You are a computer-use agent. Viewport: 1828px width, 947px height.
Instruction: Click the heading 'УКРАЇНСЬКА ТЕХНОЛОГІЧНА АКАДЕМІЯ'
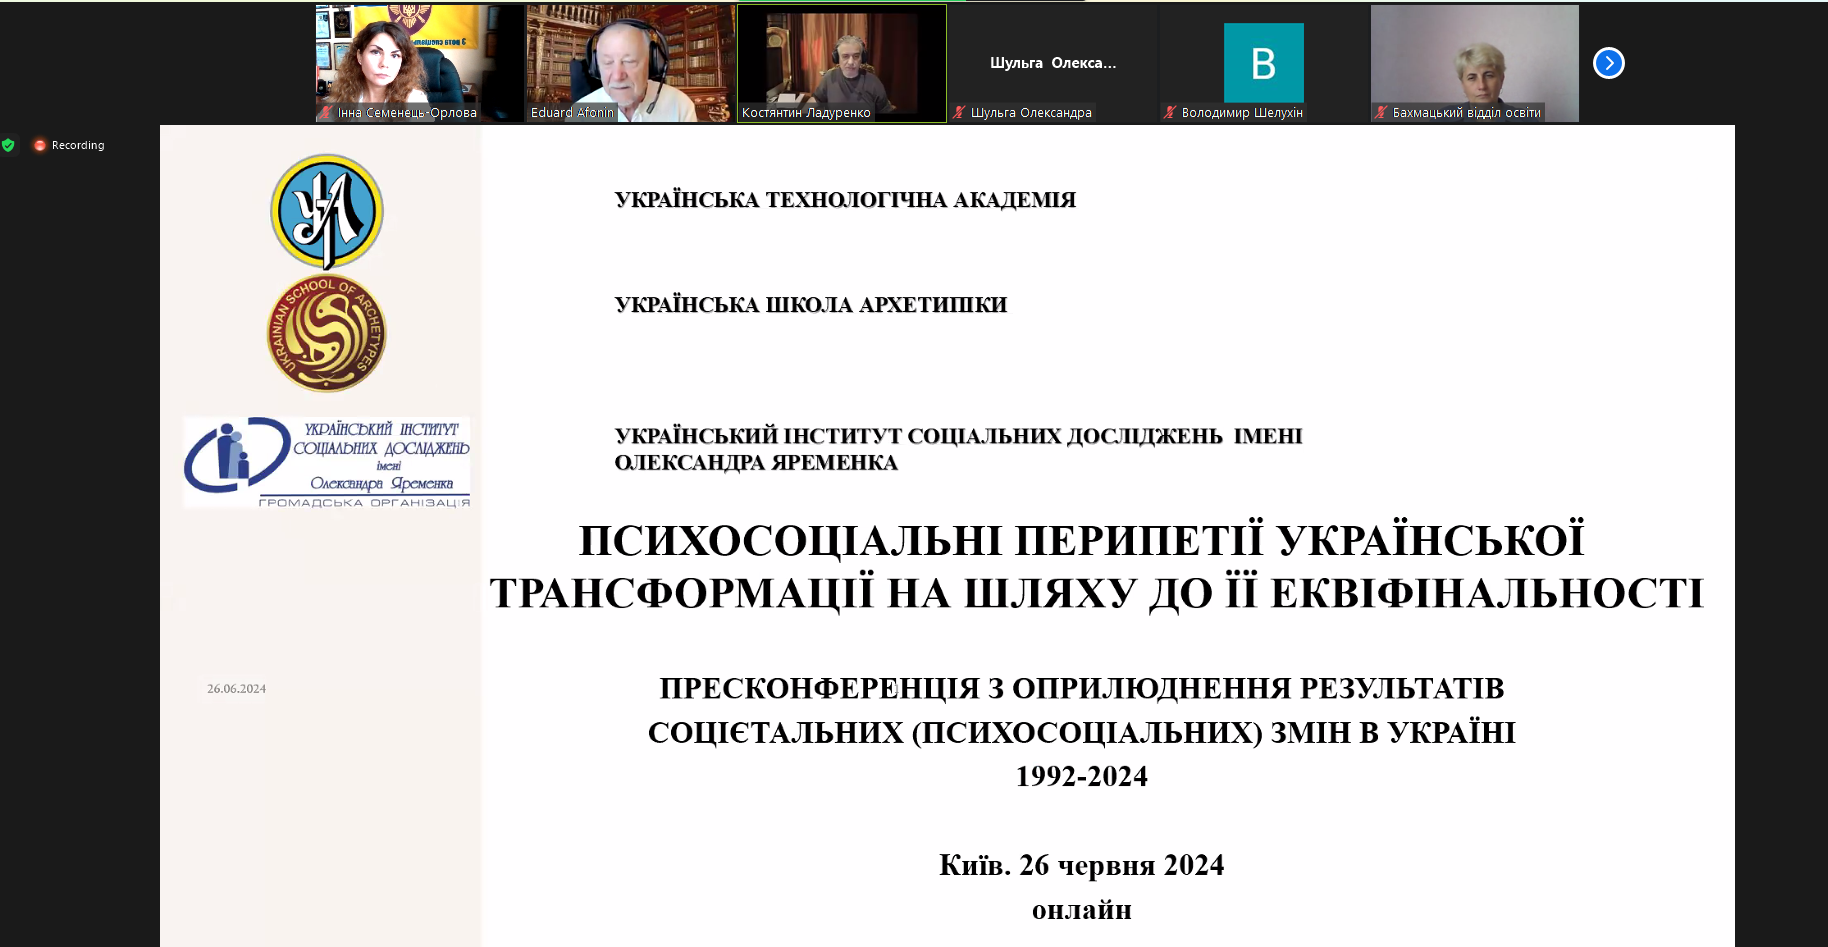[845, 200]
